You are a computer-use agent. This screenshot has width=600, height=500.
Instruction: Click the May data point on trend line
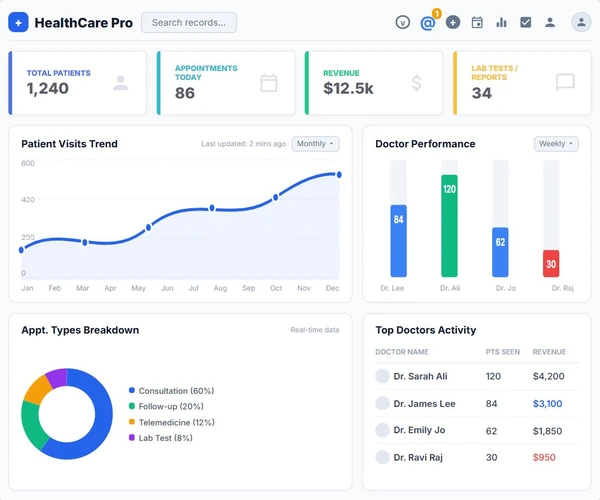point(148,228)
